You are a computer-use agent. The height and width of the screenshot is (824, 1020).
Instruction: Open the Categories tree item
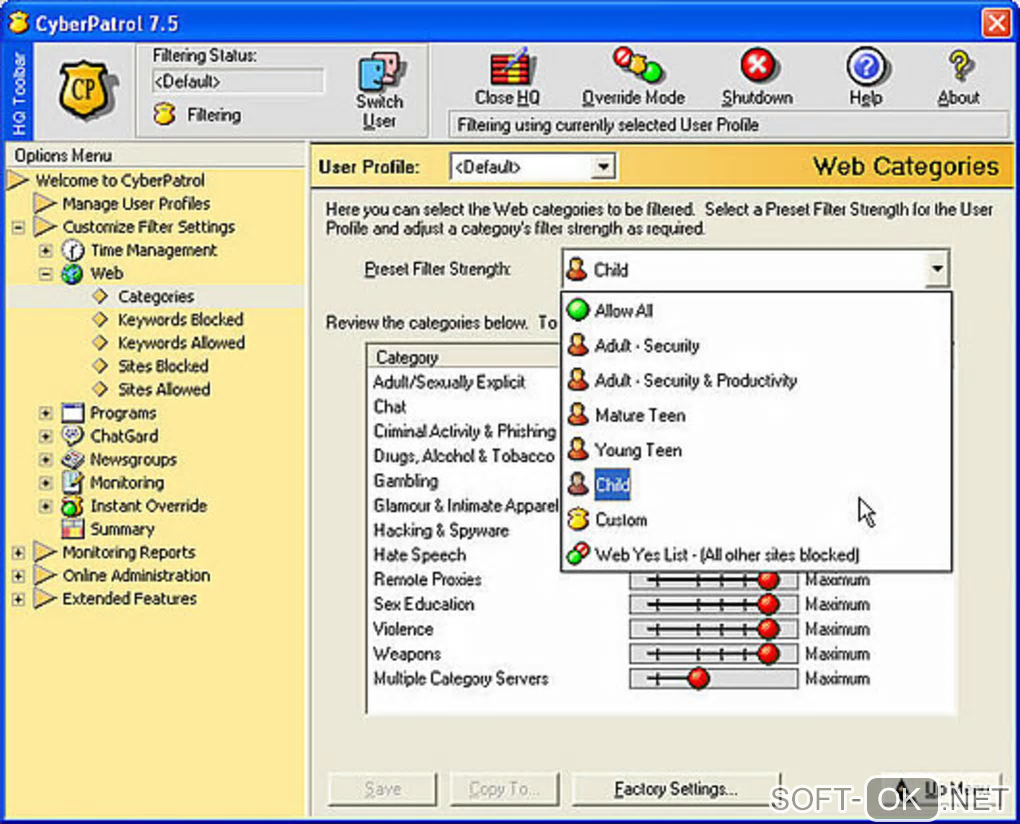point(156,297)
